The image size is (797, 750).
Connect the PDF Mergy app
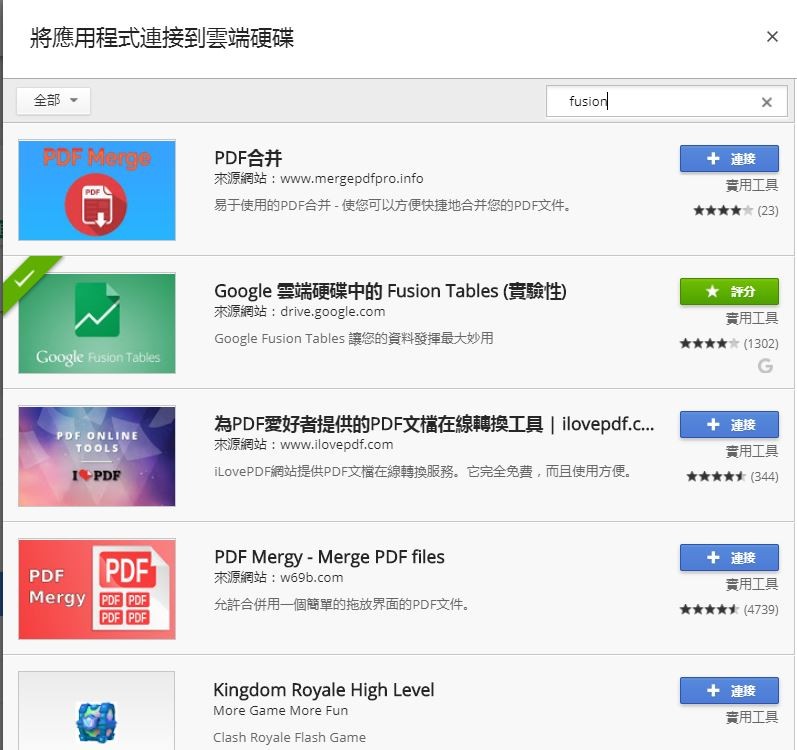click(x=729, y=557)
